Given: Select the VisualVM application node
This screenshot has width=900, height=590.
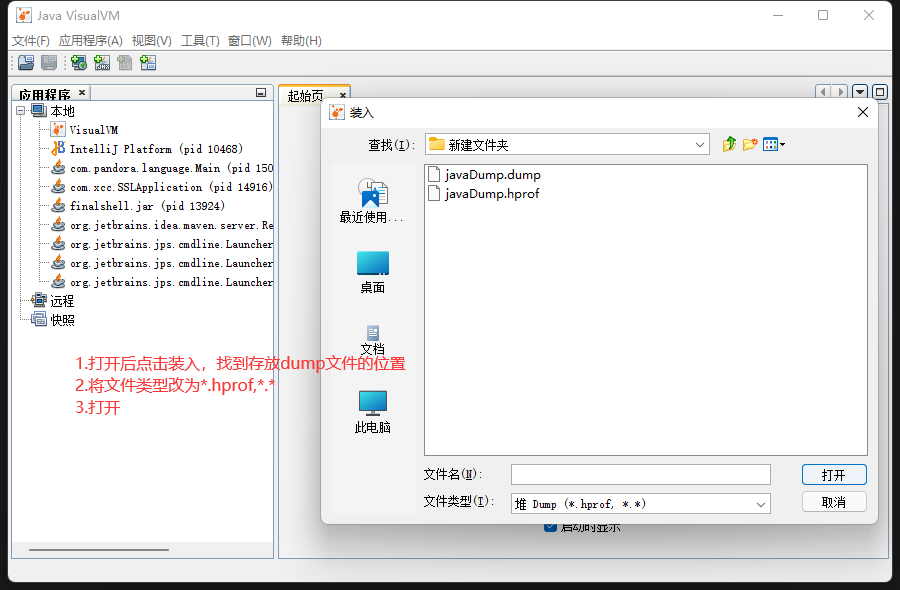Looking at the screenshot, I should [94, 130].
